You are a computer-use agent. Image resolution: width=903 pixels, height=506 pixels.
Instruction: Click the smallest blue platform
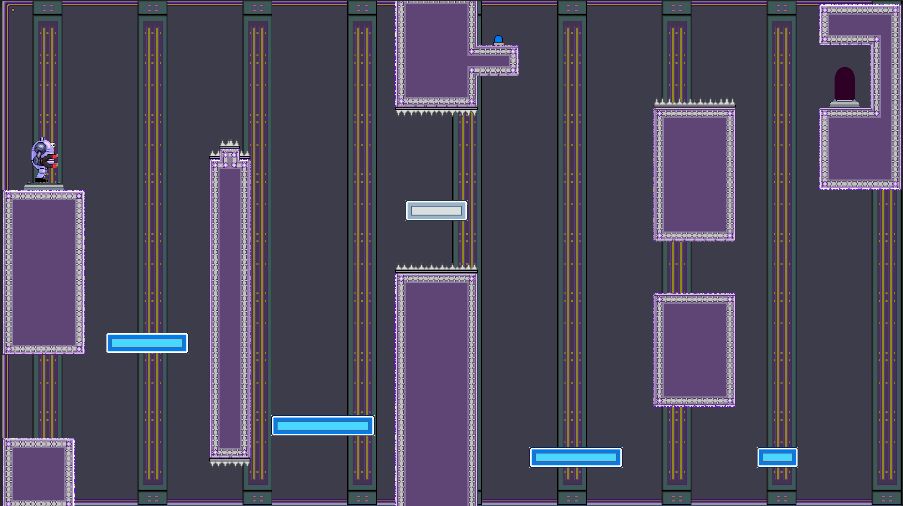point(777,458)
